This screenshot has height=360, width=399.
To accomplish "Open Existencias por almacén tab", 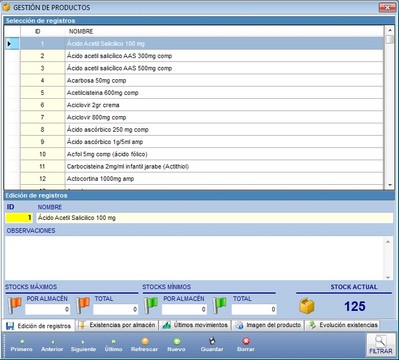I will tap(118, 325).
